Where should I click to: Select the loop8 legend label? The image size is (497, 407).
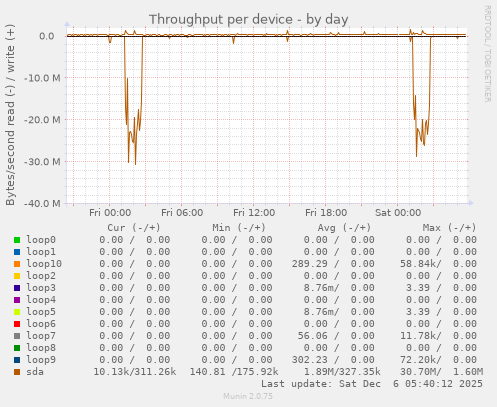click(x=41, y=348)
